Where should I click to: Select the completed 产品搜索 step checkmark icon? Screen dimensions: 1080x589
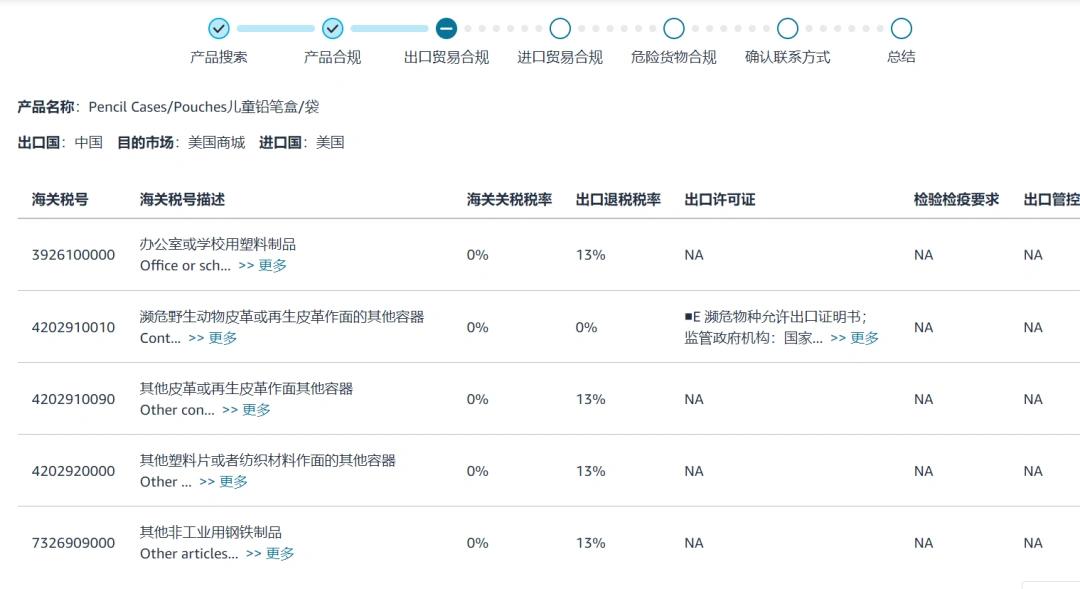pos(218,28)
